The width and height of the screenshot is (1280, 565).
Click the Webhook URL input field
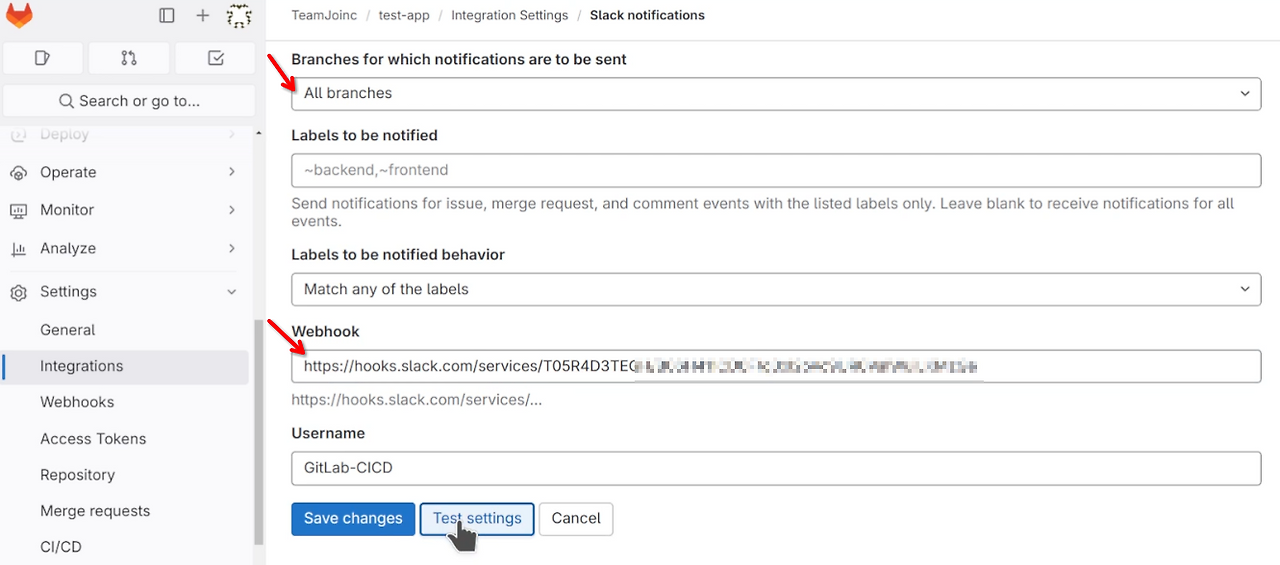[x=776, y=366]
